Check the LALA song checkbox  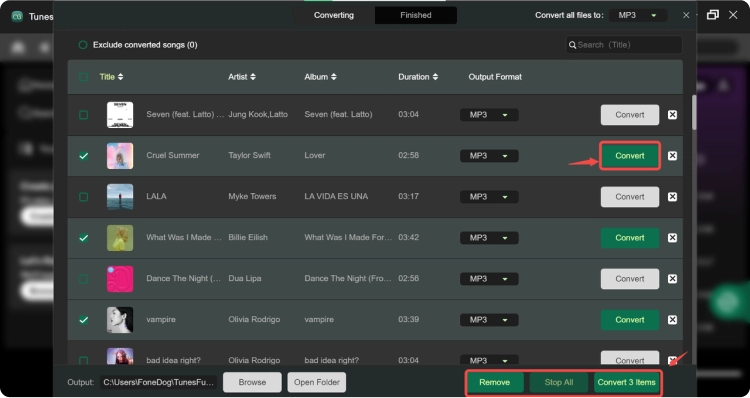point(84,197)
